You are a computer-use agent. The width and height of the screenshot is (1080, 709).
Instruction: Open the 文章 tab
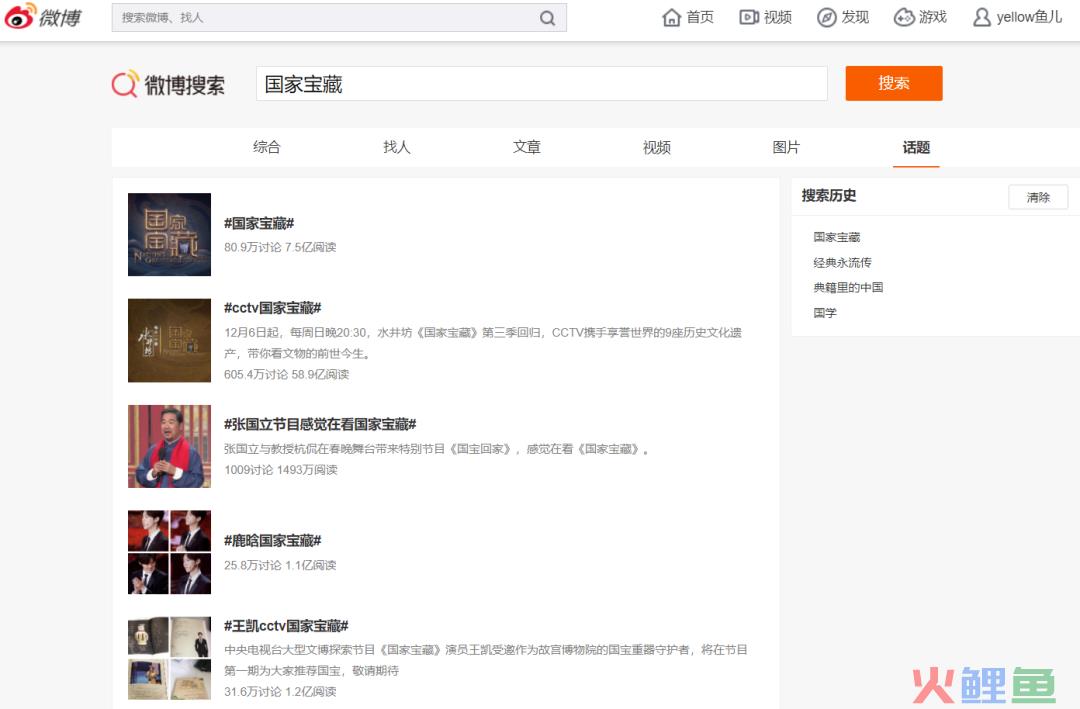tap(527, 147)
